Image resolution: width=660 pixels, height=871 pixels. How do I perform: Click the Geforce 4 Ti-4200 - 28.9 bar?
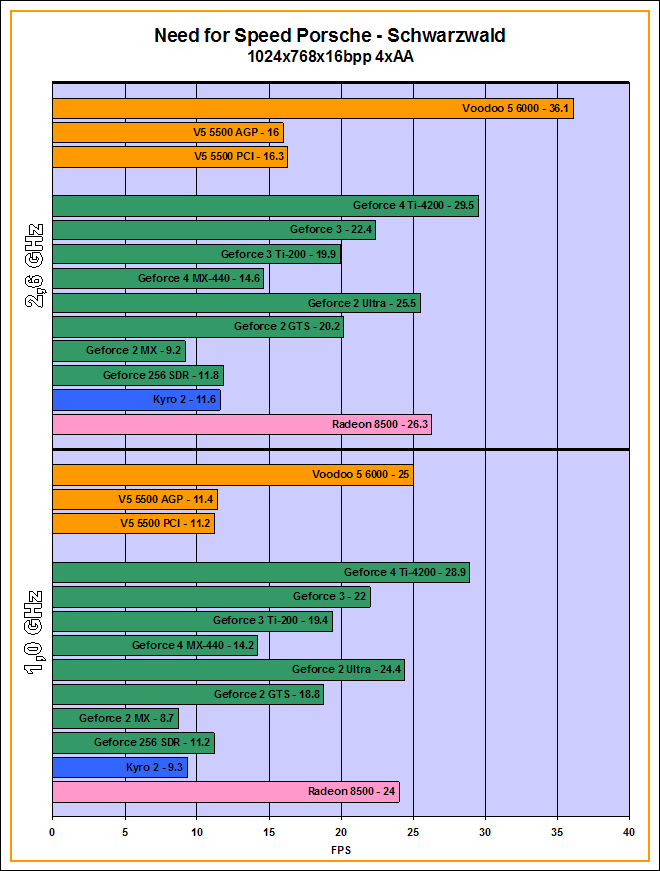(260, 572)
